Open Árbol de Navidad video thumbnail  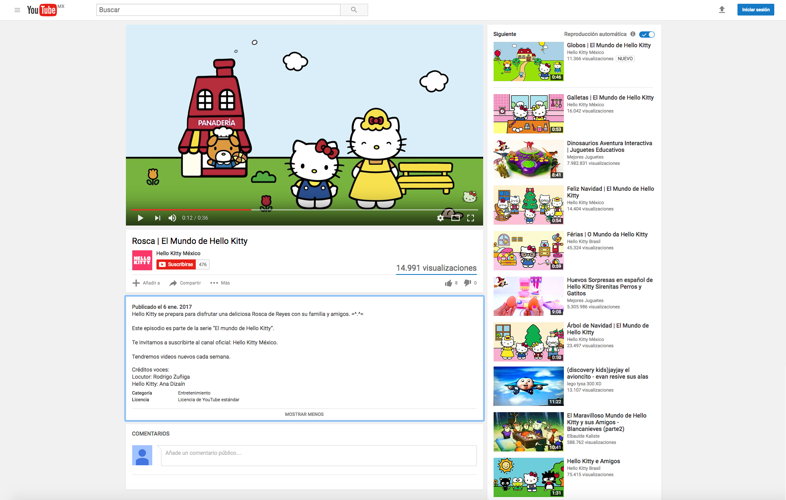click(528, 342)
